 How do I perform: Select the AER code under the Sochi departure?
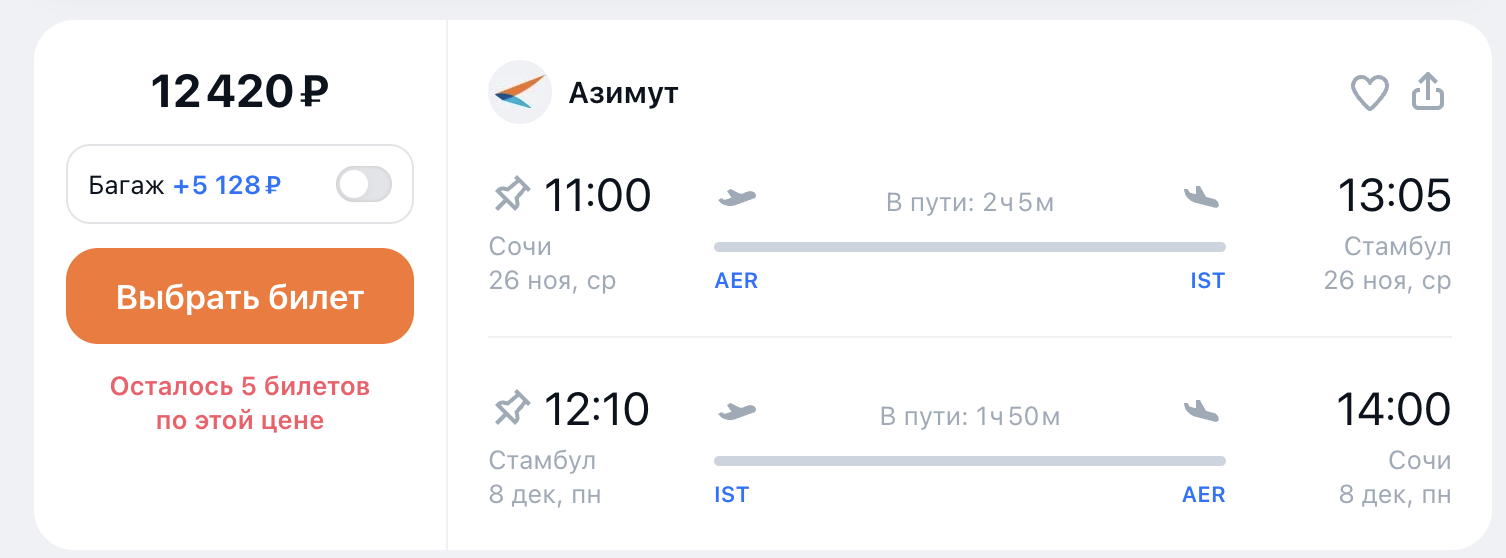737,281
